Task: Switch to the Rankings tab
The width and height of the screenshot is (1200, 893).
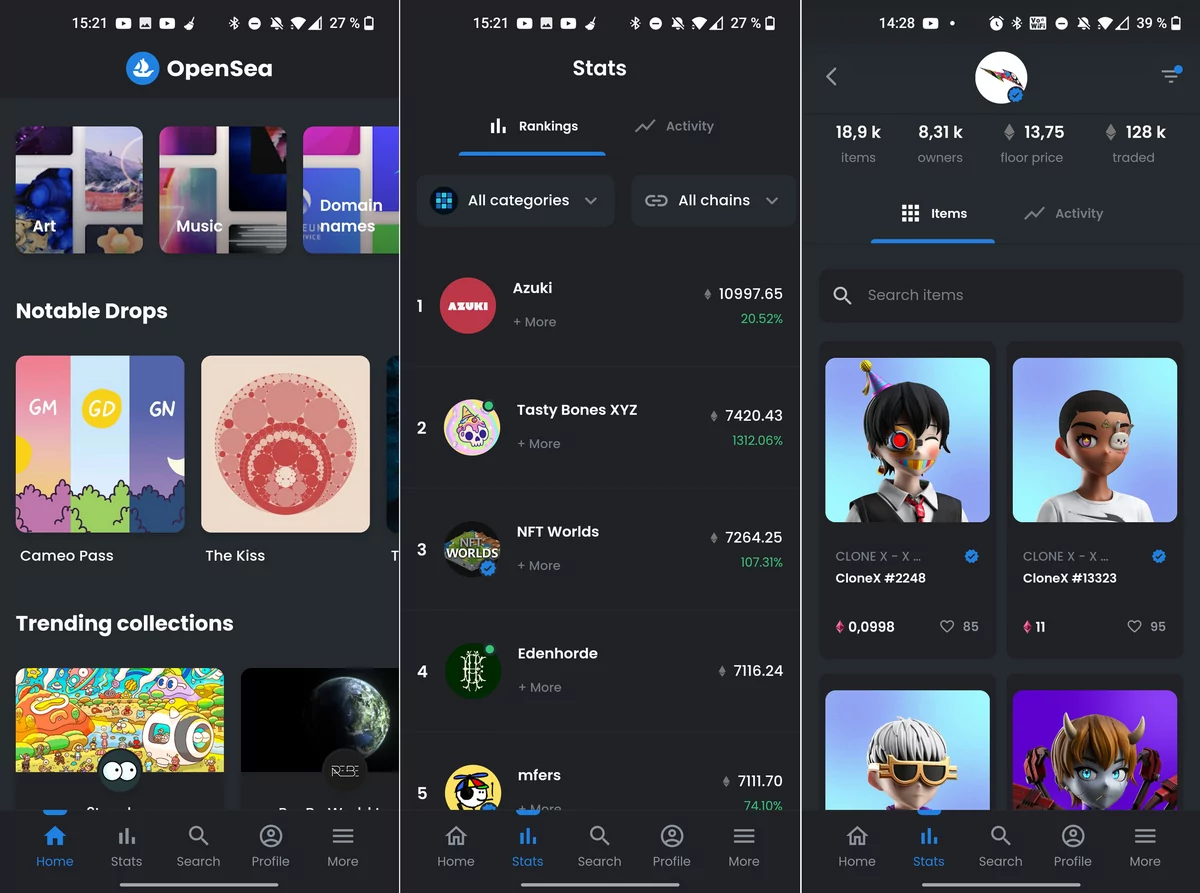Action: [533, 126]
